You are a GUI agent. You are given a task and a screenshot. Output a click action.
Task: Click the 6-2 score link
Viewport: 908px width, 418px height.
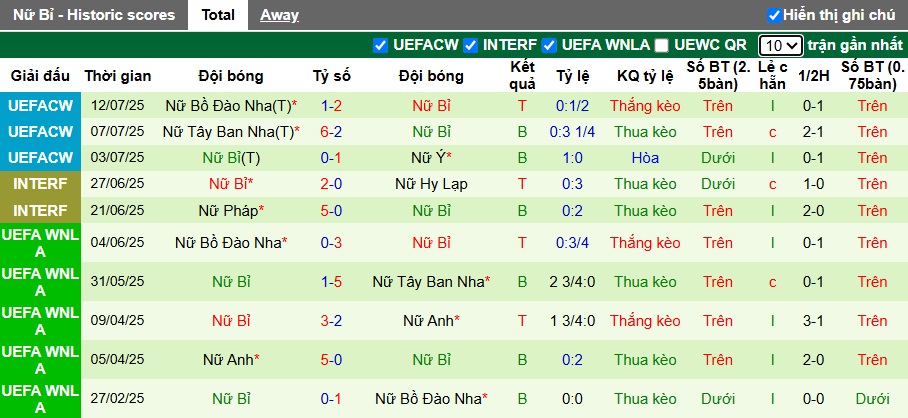(x=331, y=132)
